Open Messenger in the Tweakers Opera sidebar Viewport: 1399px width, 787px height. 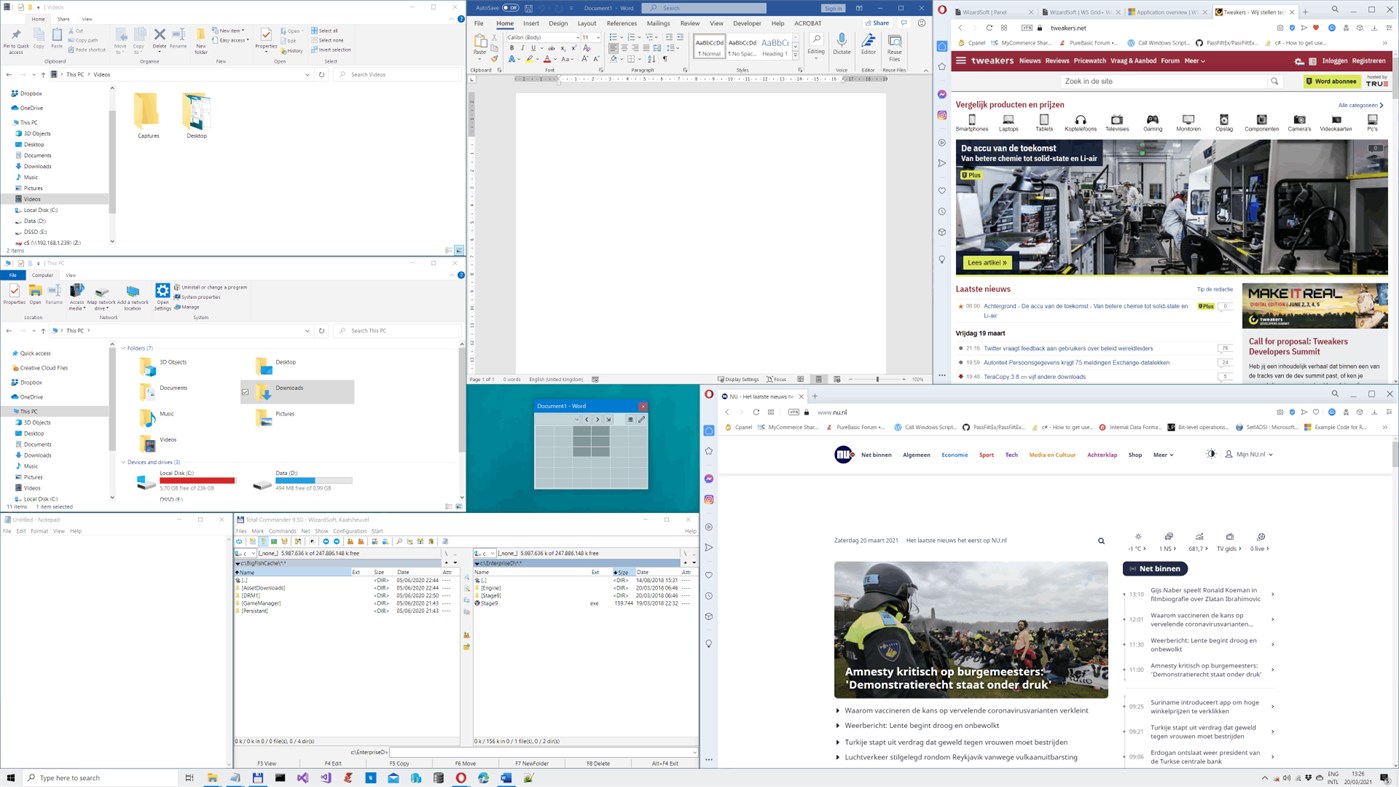pyautogui.click(x=942, y=94)
